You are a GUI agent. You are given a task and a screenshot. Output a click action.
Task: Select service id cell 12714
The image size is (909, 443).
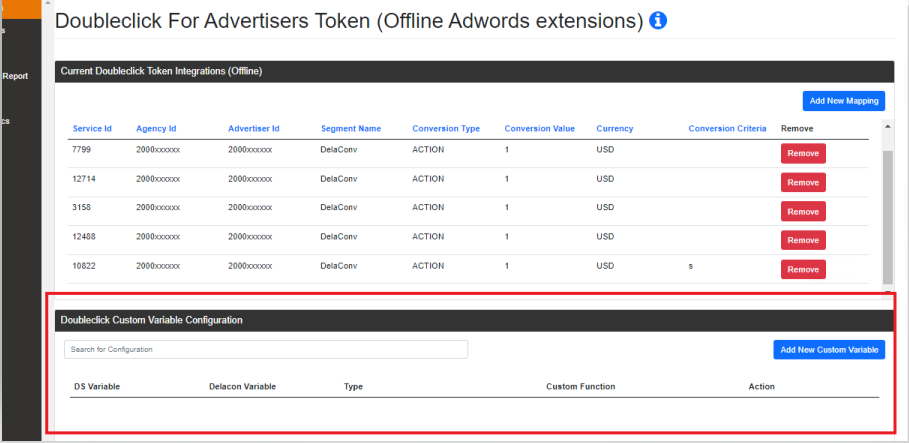(84, 179)
